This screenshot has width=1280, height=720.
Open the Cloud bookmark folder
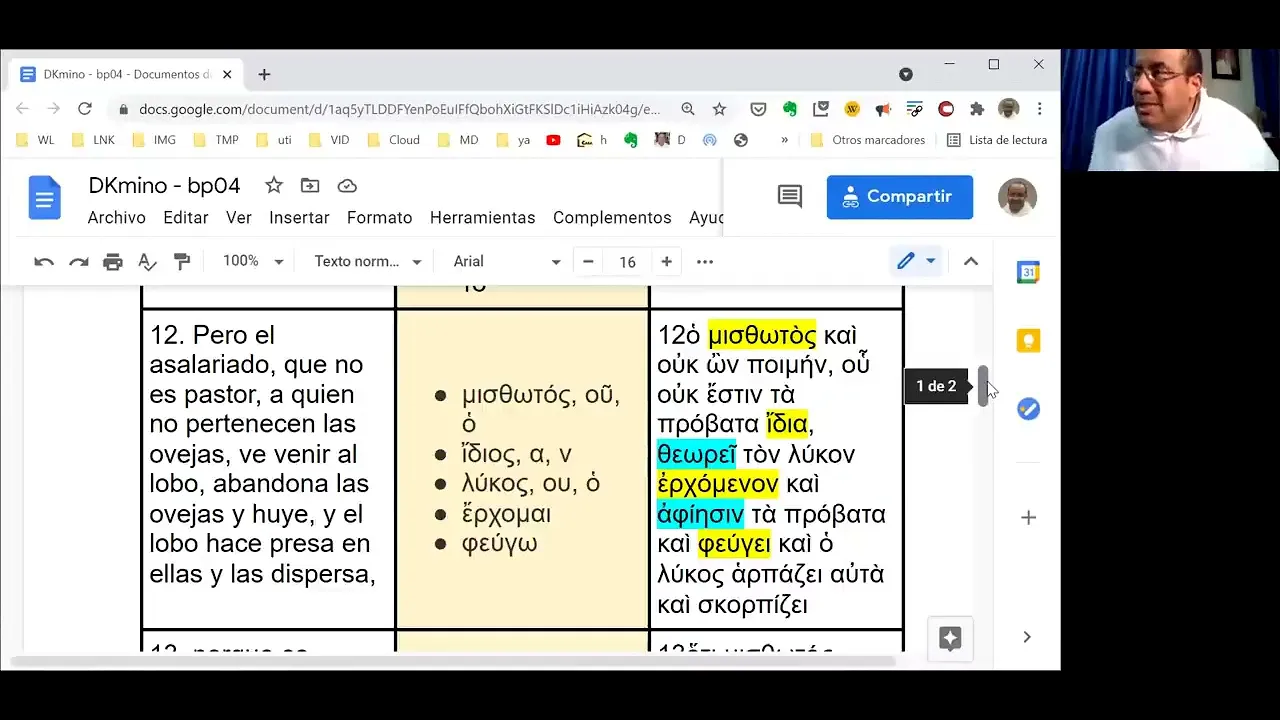tap(394, 140)
